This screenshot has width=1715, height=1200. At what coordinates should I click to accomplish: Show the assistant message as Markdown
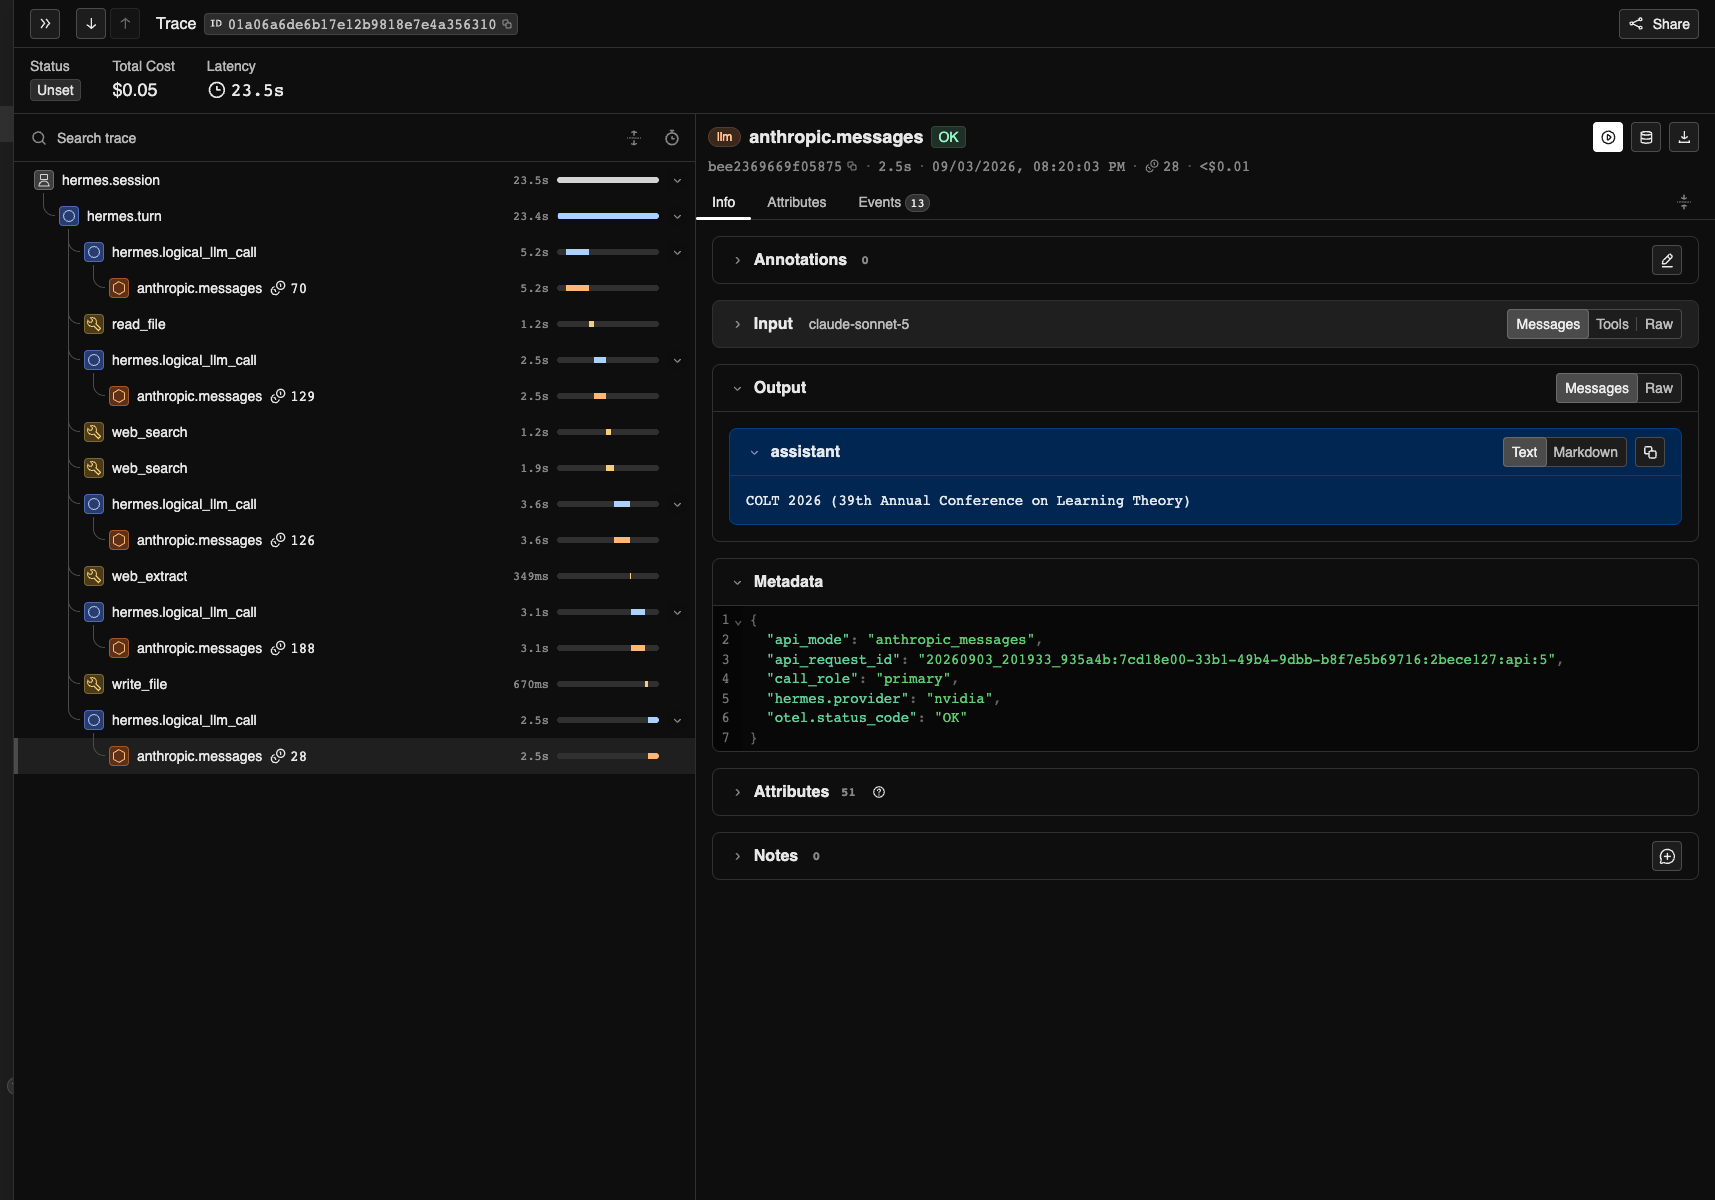pos(1585,452)
